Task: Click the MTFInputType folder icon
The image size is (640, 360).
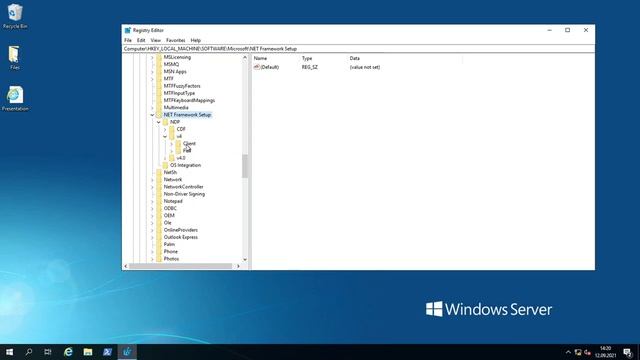Action: 159,93
